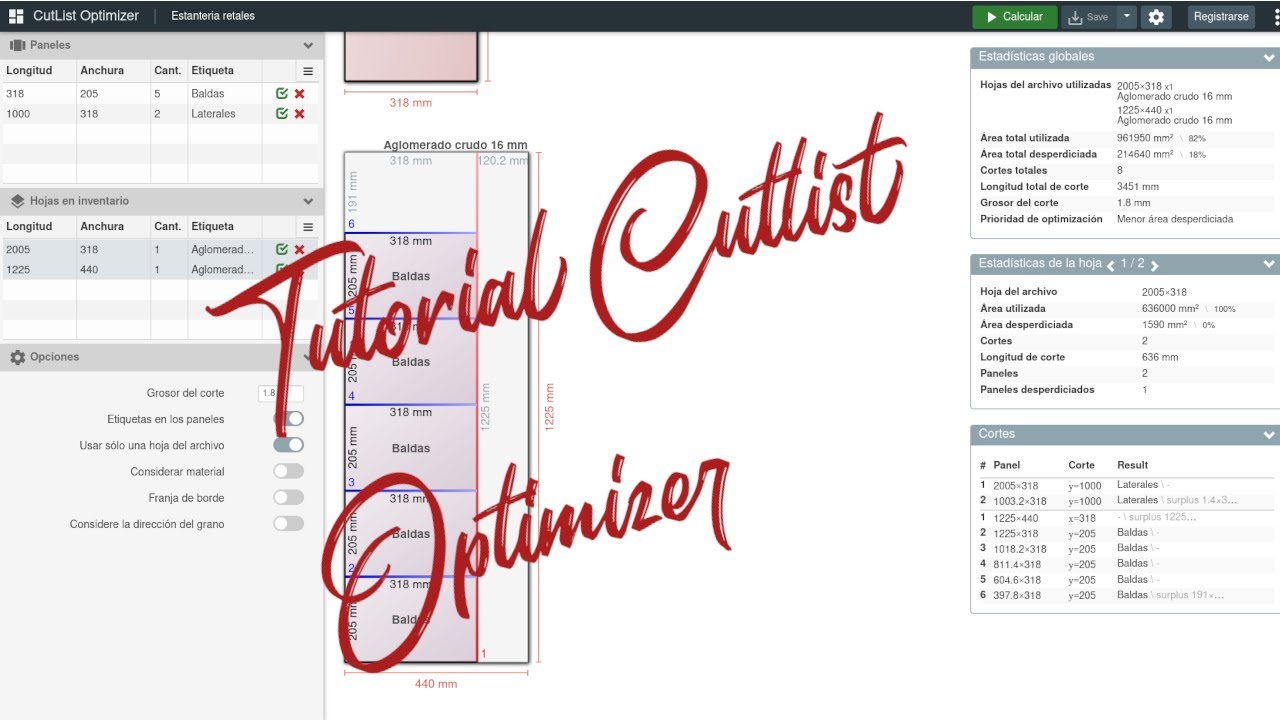Click the CutList Optimizer grid logo icon
The height and width of the screenshot is (720, 1280).
tap(16, 16)
